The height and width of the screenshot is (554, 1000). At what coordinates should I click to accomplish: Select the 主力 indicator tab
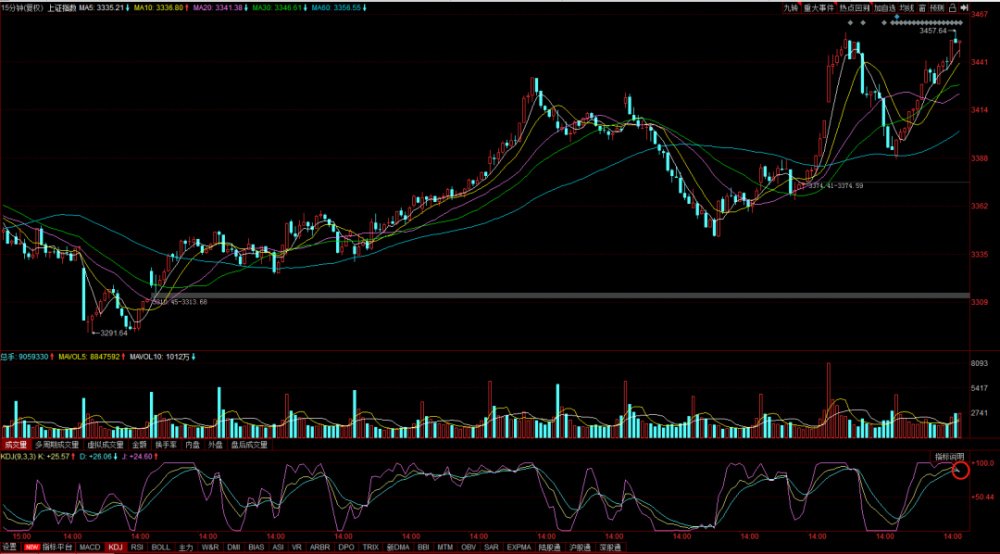(186, 547)
